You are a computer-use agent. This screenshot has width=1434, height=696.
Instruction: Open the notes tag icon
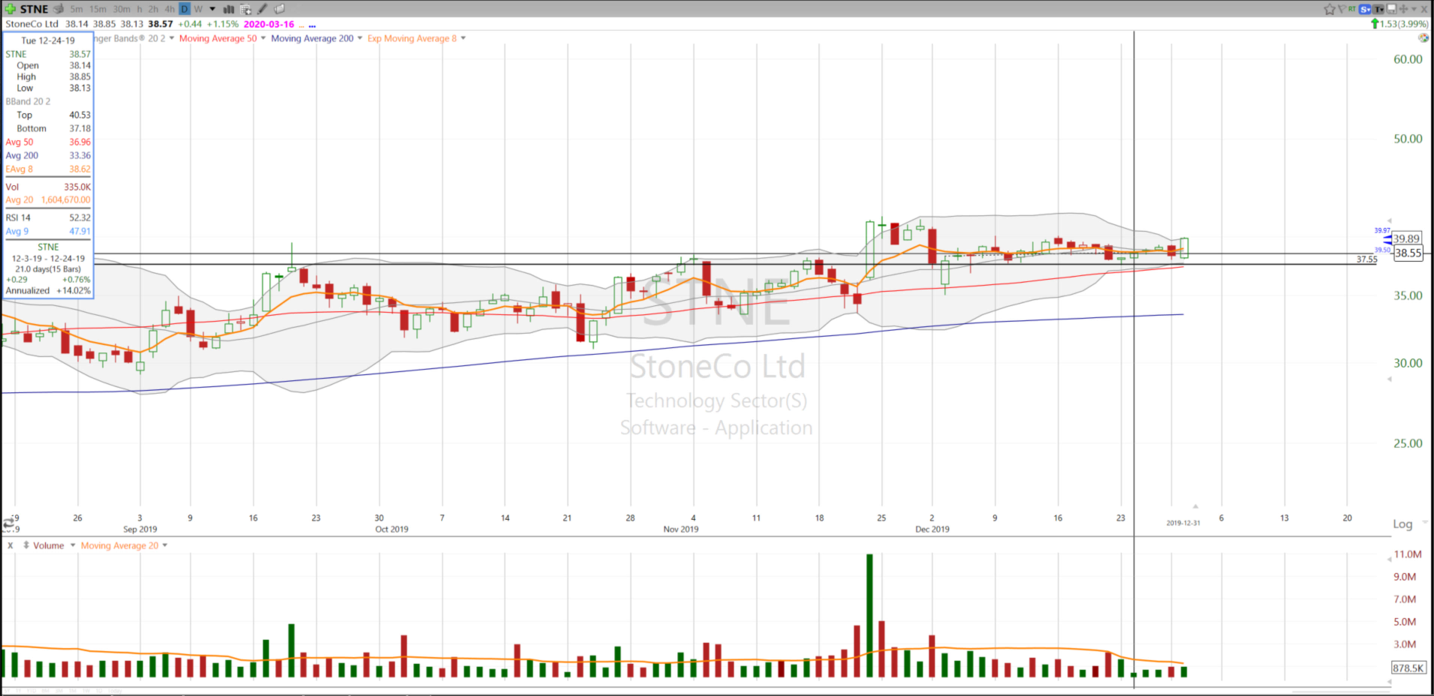pos(279,9)
